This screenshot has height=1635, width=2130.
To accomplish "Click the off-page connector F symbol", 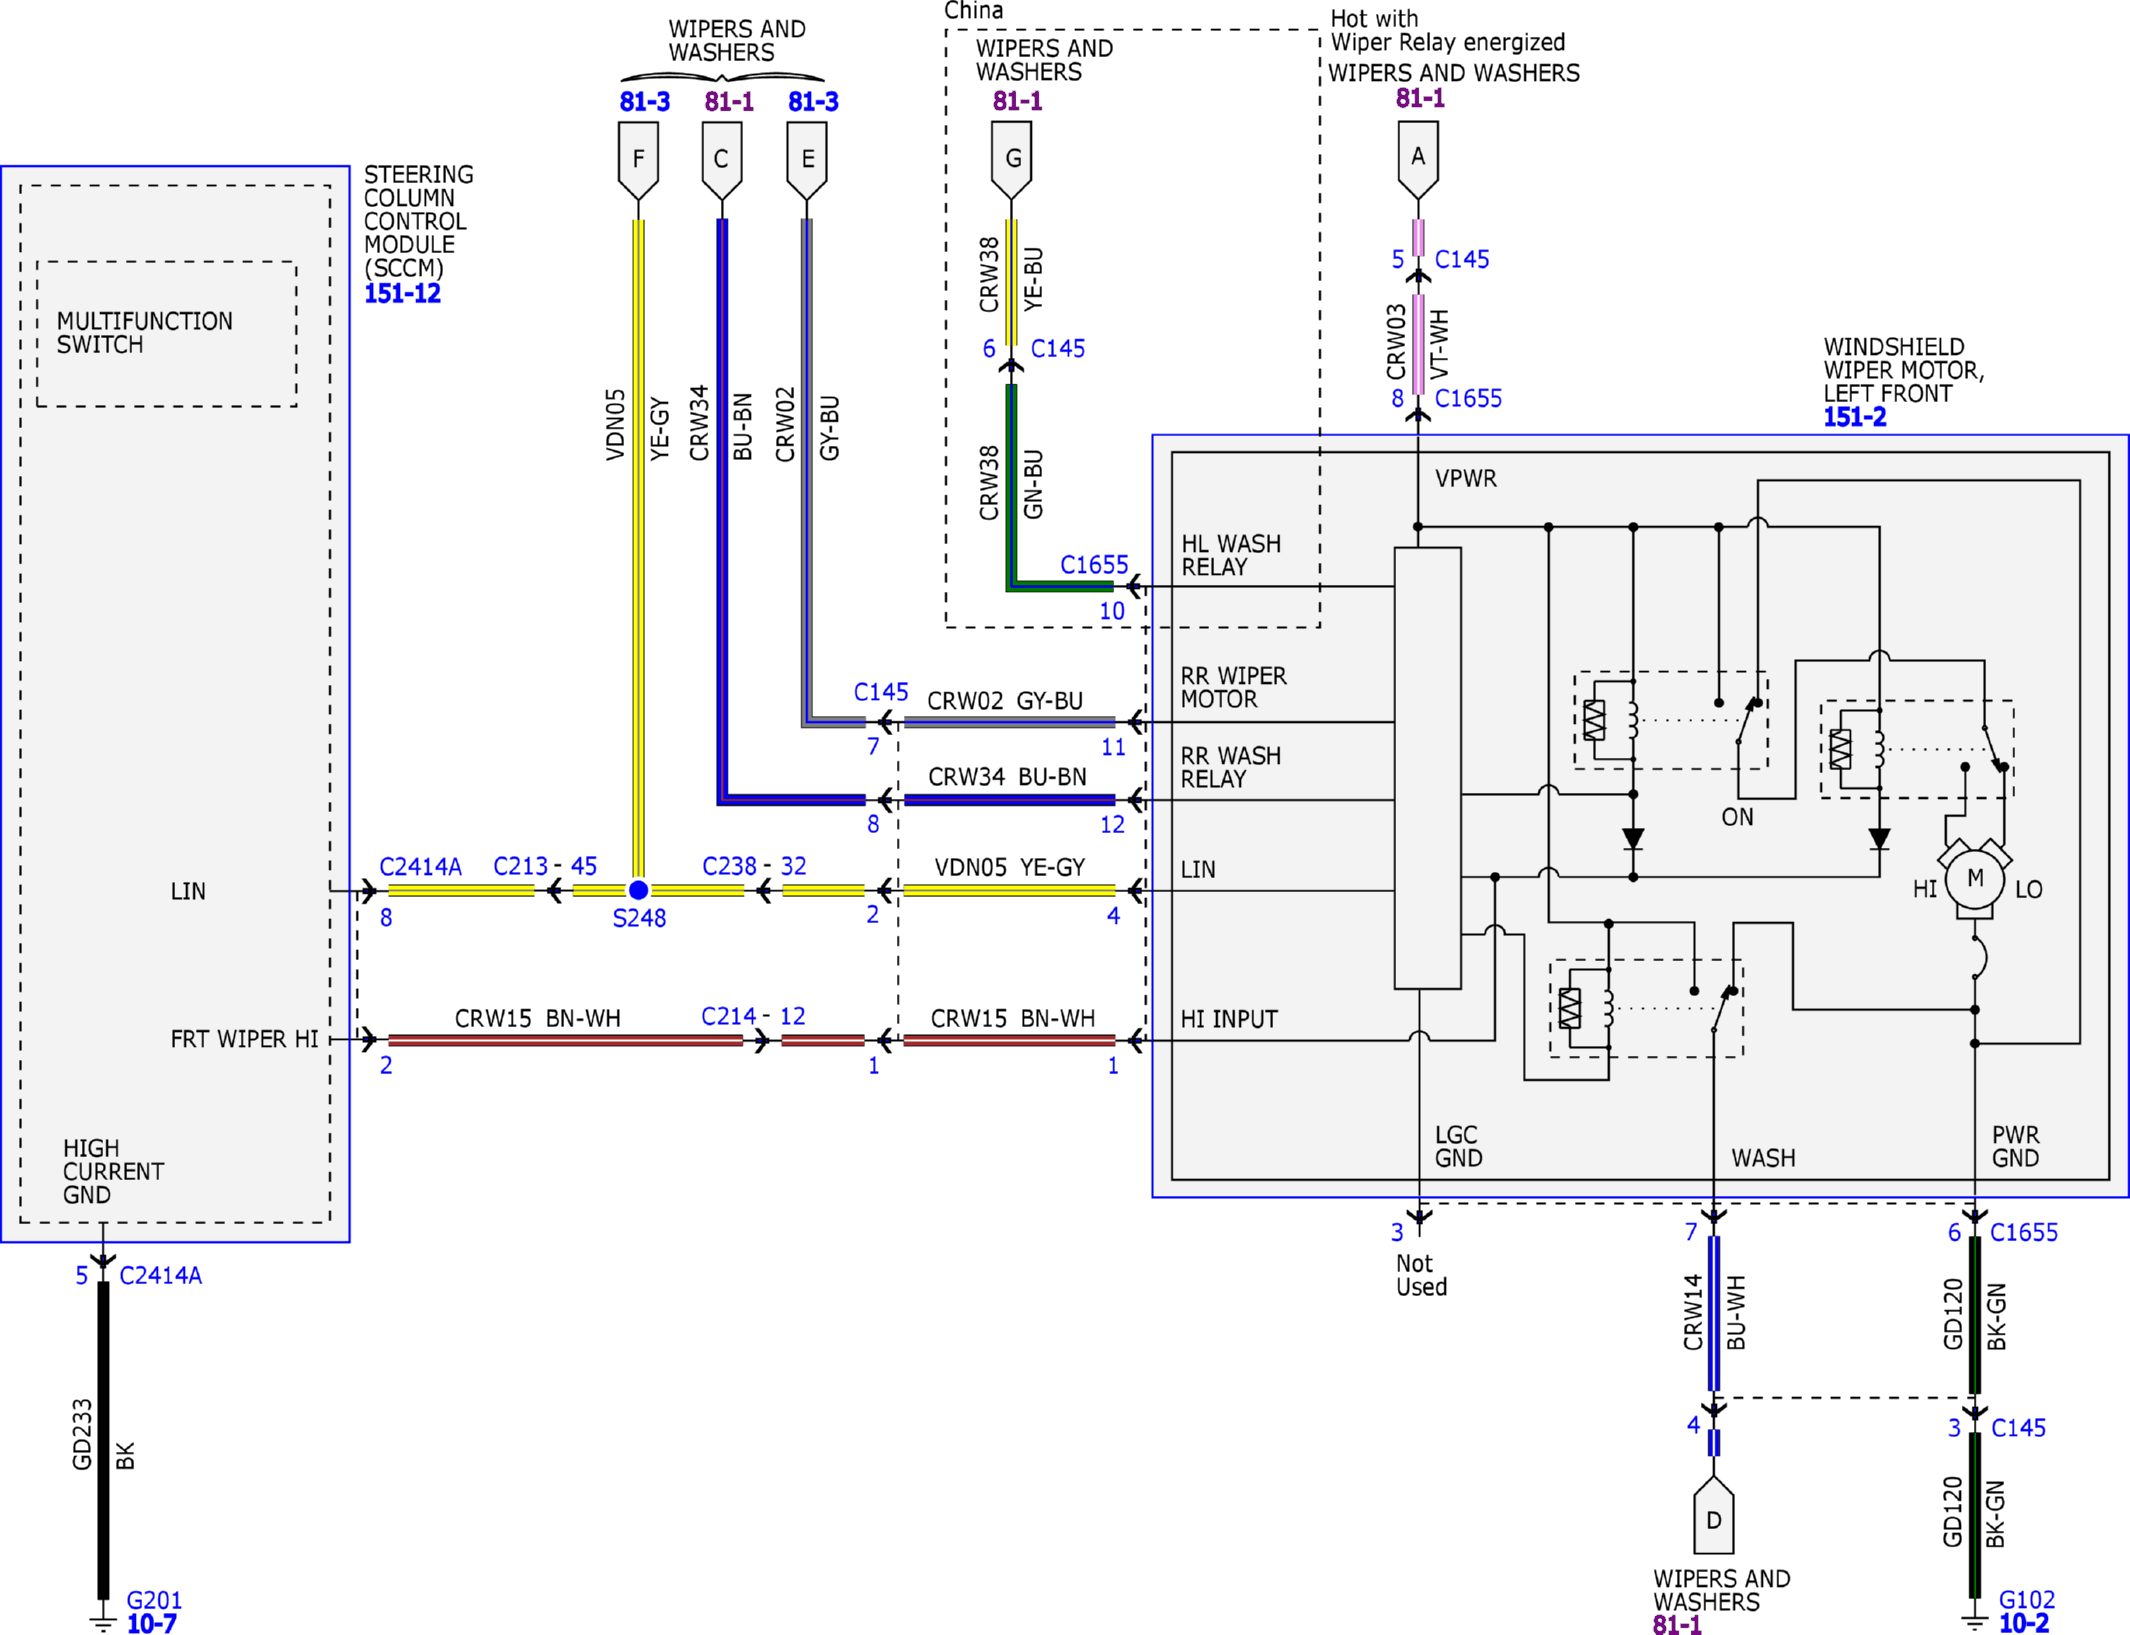I will click(638, 160).
